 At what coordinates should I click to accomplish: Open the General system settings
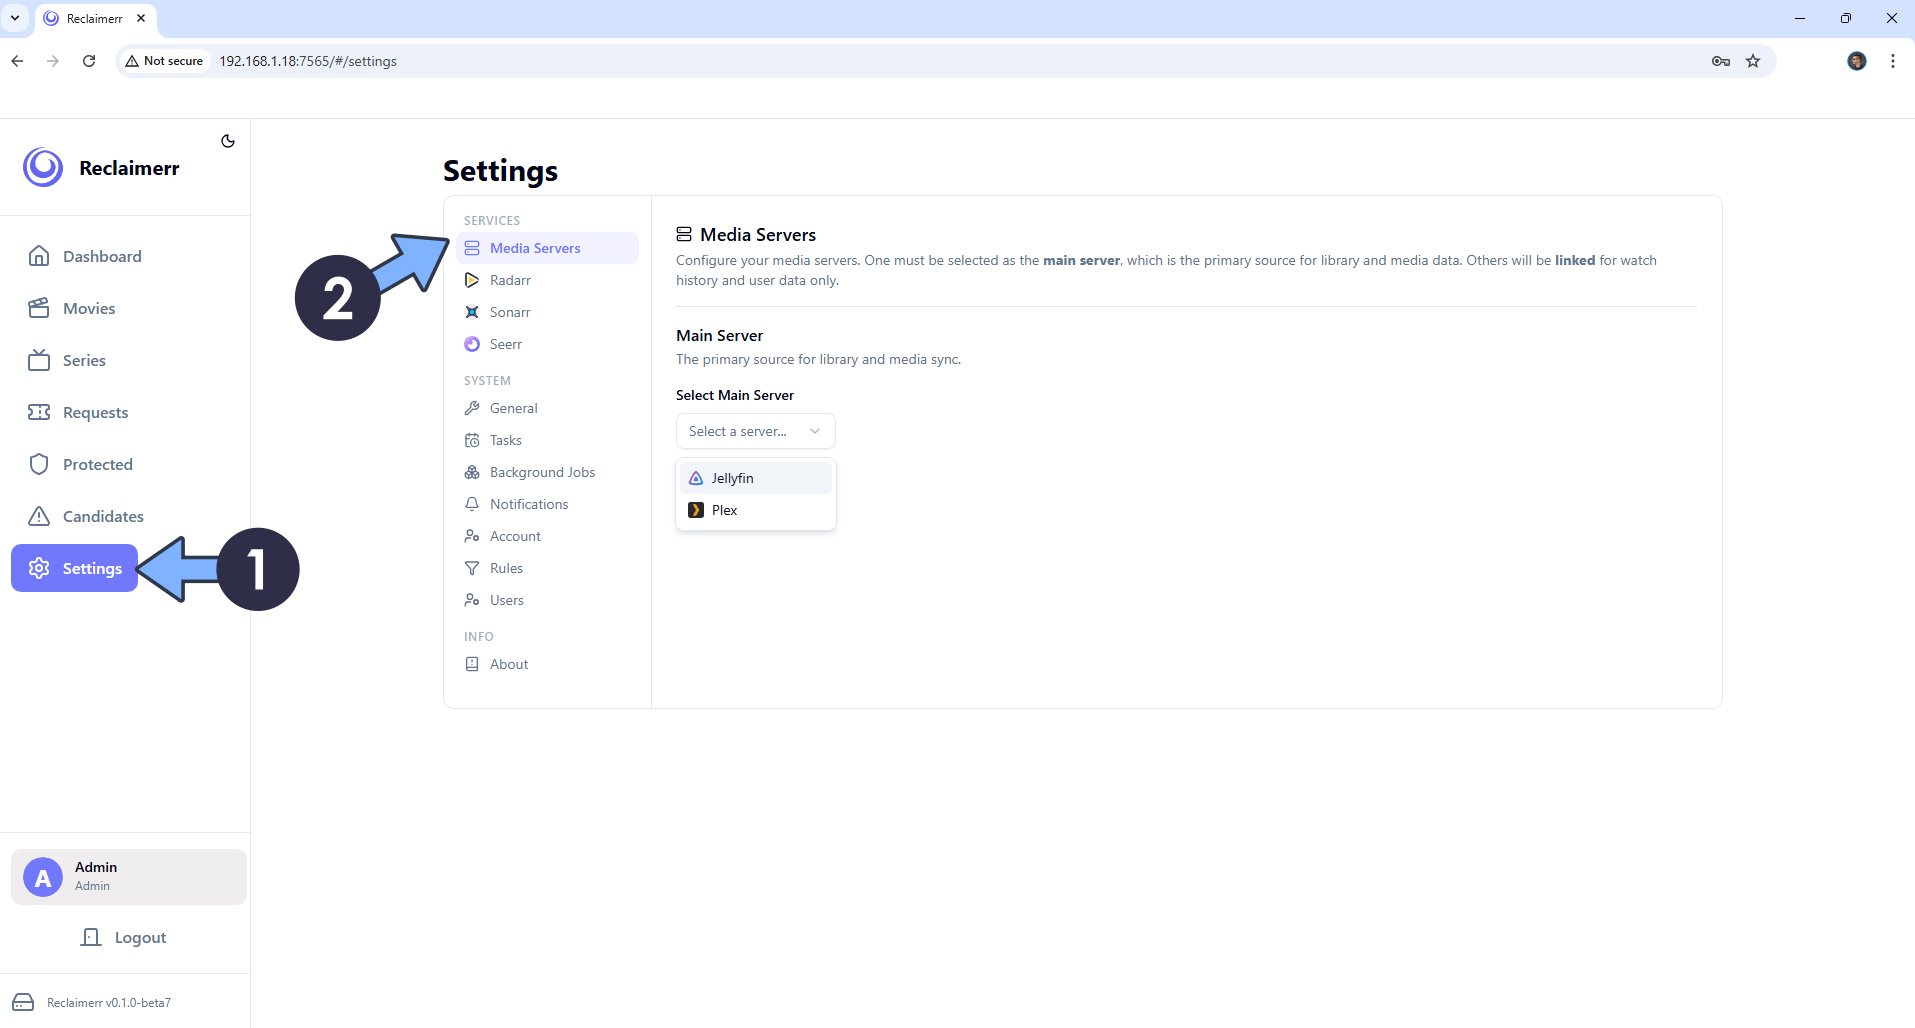pos(513,408)
